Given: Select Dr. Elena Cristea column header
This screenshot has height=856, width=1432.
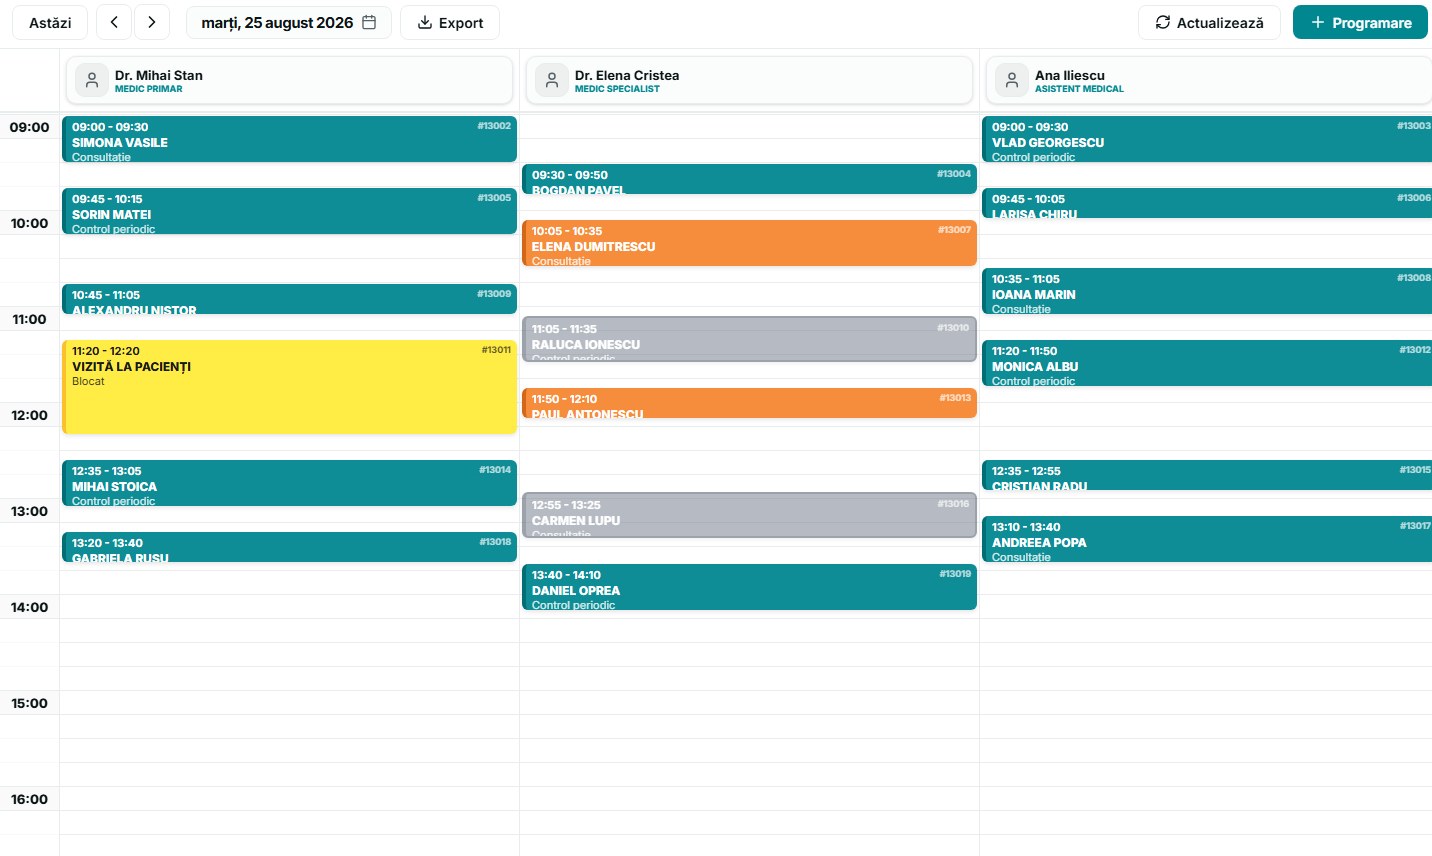Looking at the screenshot, I should (x=749, y=80).
